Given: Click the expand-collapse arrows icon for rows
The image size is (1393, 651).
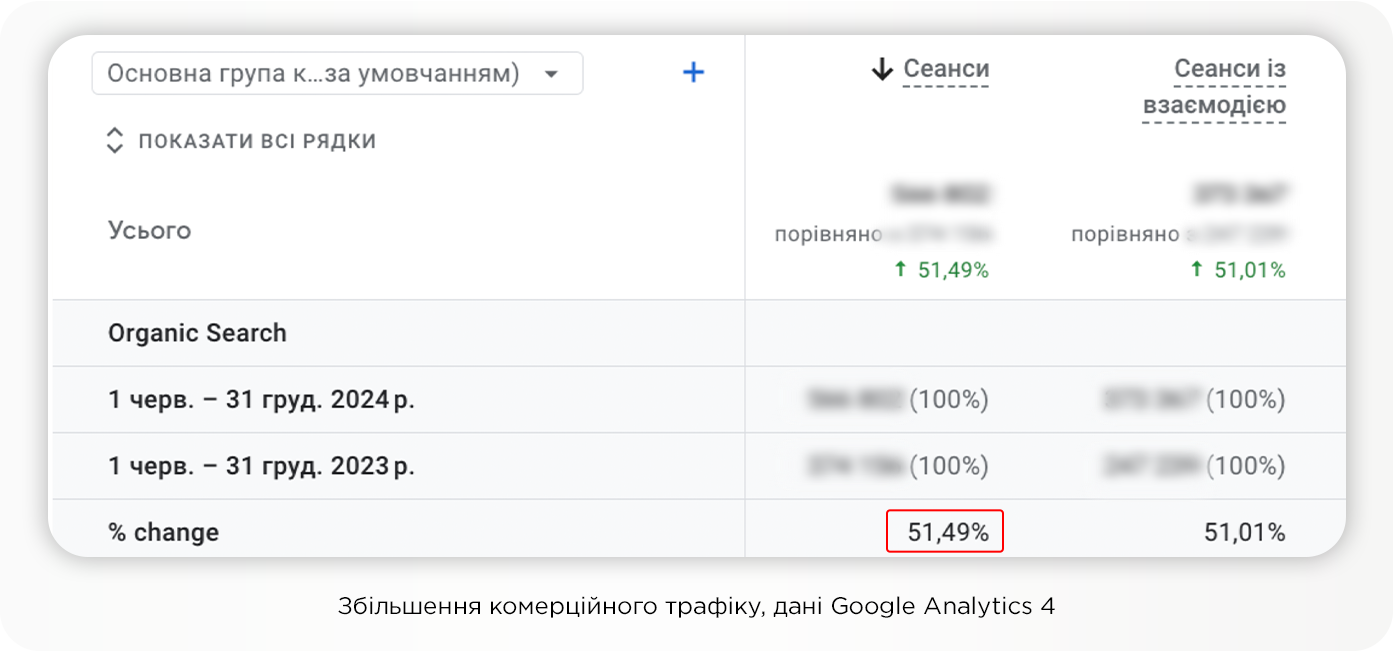Looking at the screenshot, I should pos(115,141).
